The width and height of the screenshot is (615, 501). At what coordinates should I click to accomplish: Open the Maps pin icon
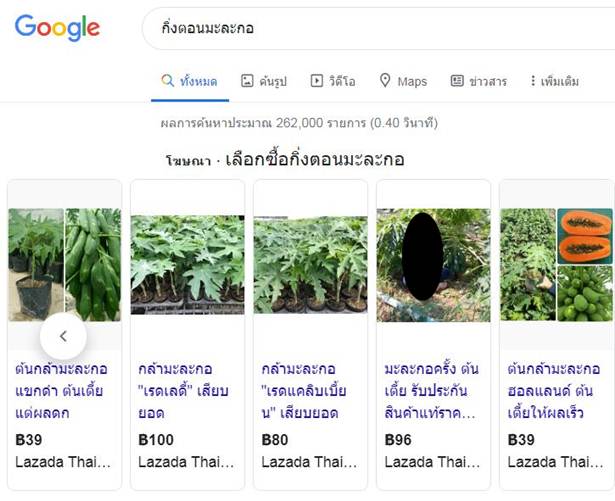(385, 80)
